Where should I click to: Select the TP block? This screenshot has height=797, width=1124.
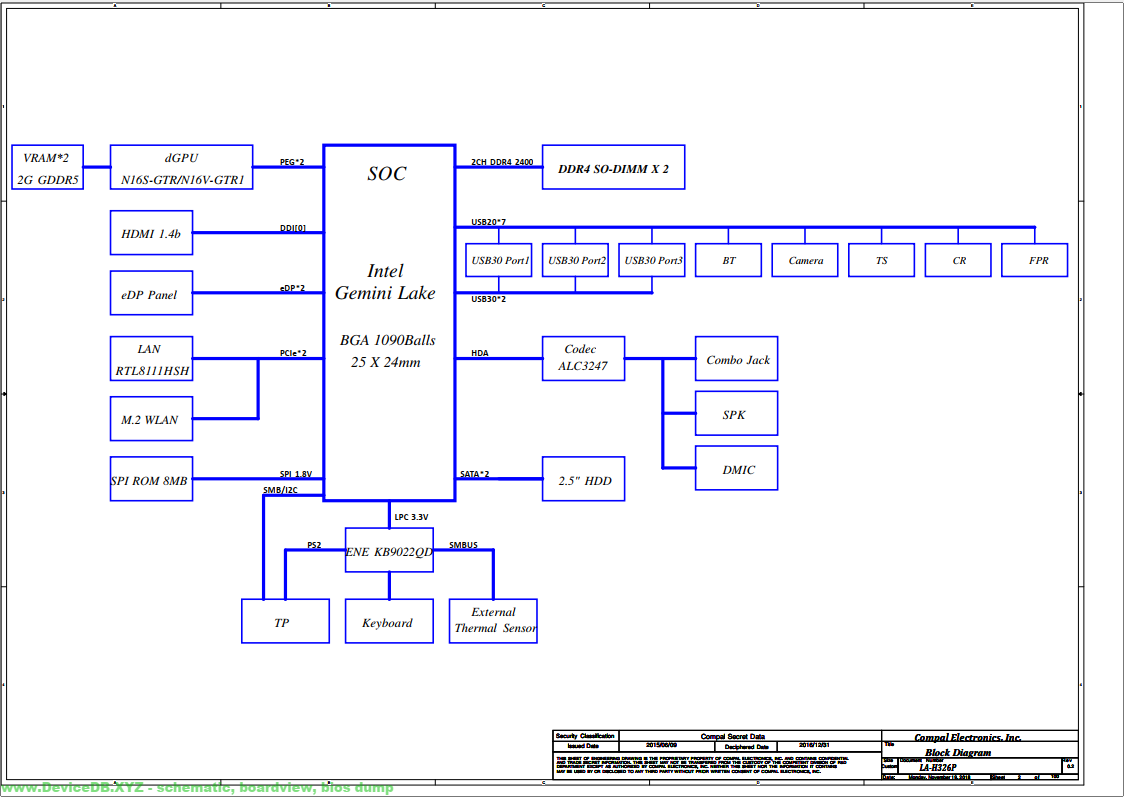[285, 621]
